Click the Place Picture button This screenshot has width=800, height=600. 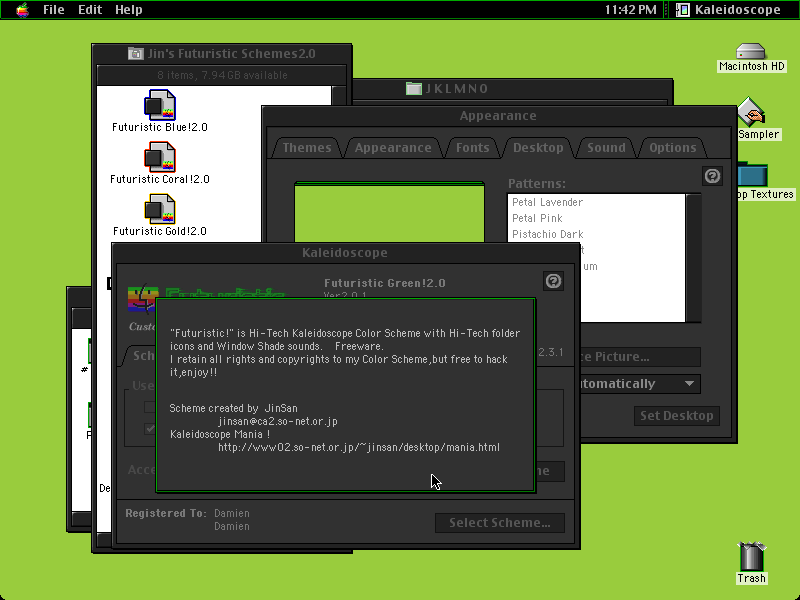click(x=640, y=357)
